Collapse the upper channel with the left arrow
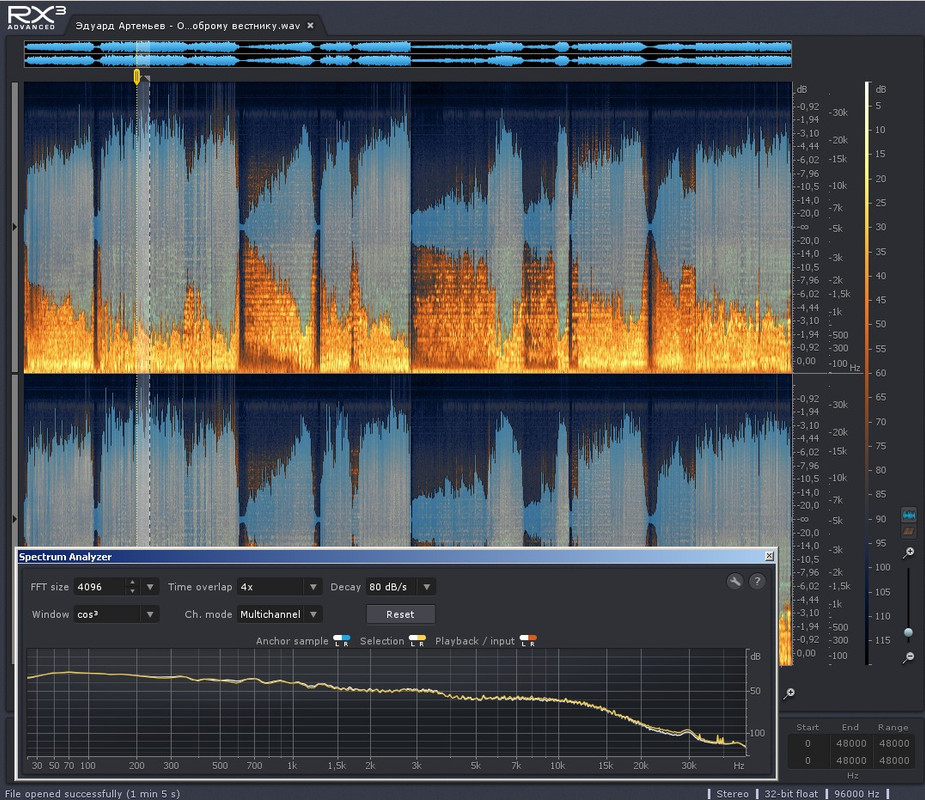This screenshot has height=800, width=925. (15, 227)
